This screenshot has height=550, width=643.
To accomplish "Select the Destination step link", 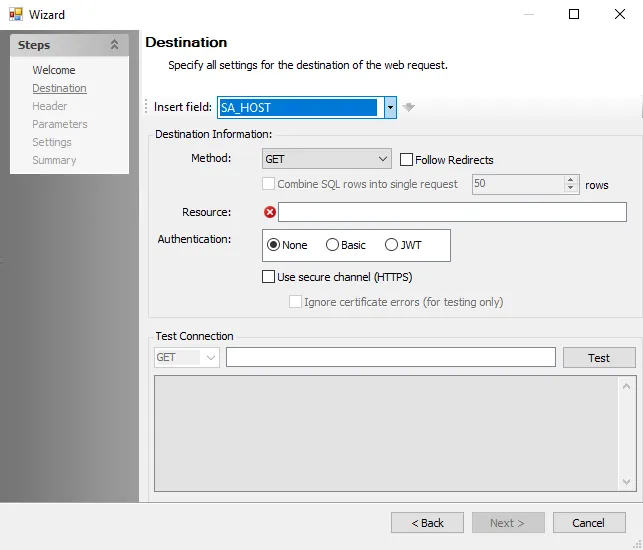I will 59,88.
